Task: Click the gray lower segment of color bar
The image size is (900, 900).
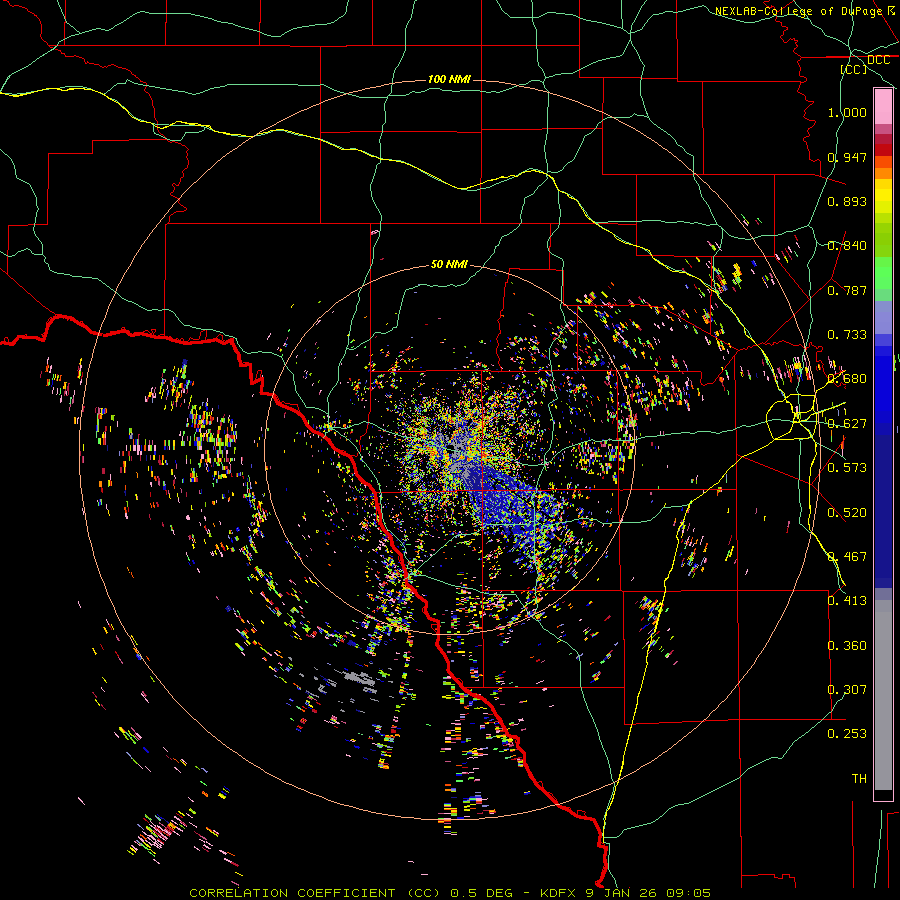Action: click(x=883, y=695)
